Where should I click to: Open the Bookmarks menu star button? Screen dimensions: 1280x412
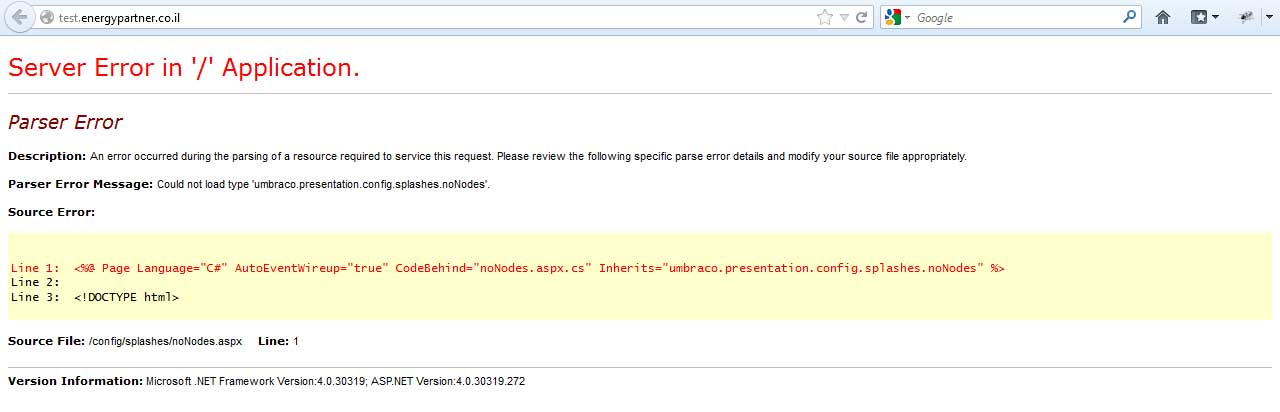[1199, 17]
